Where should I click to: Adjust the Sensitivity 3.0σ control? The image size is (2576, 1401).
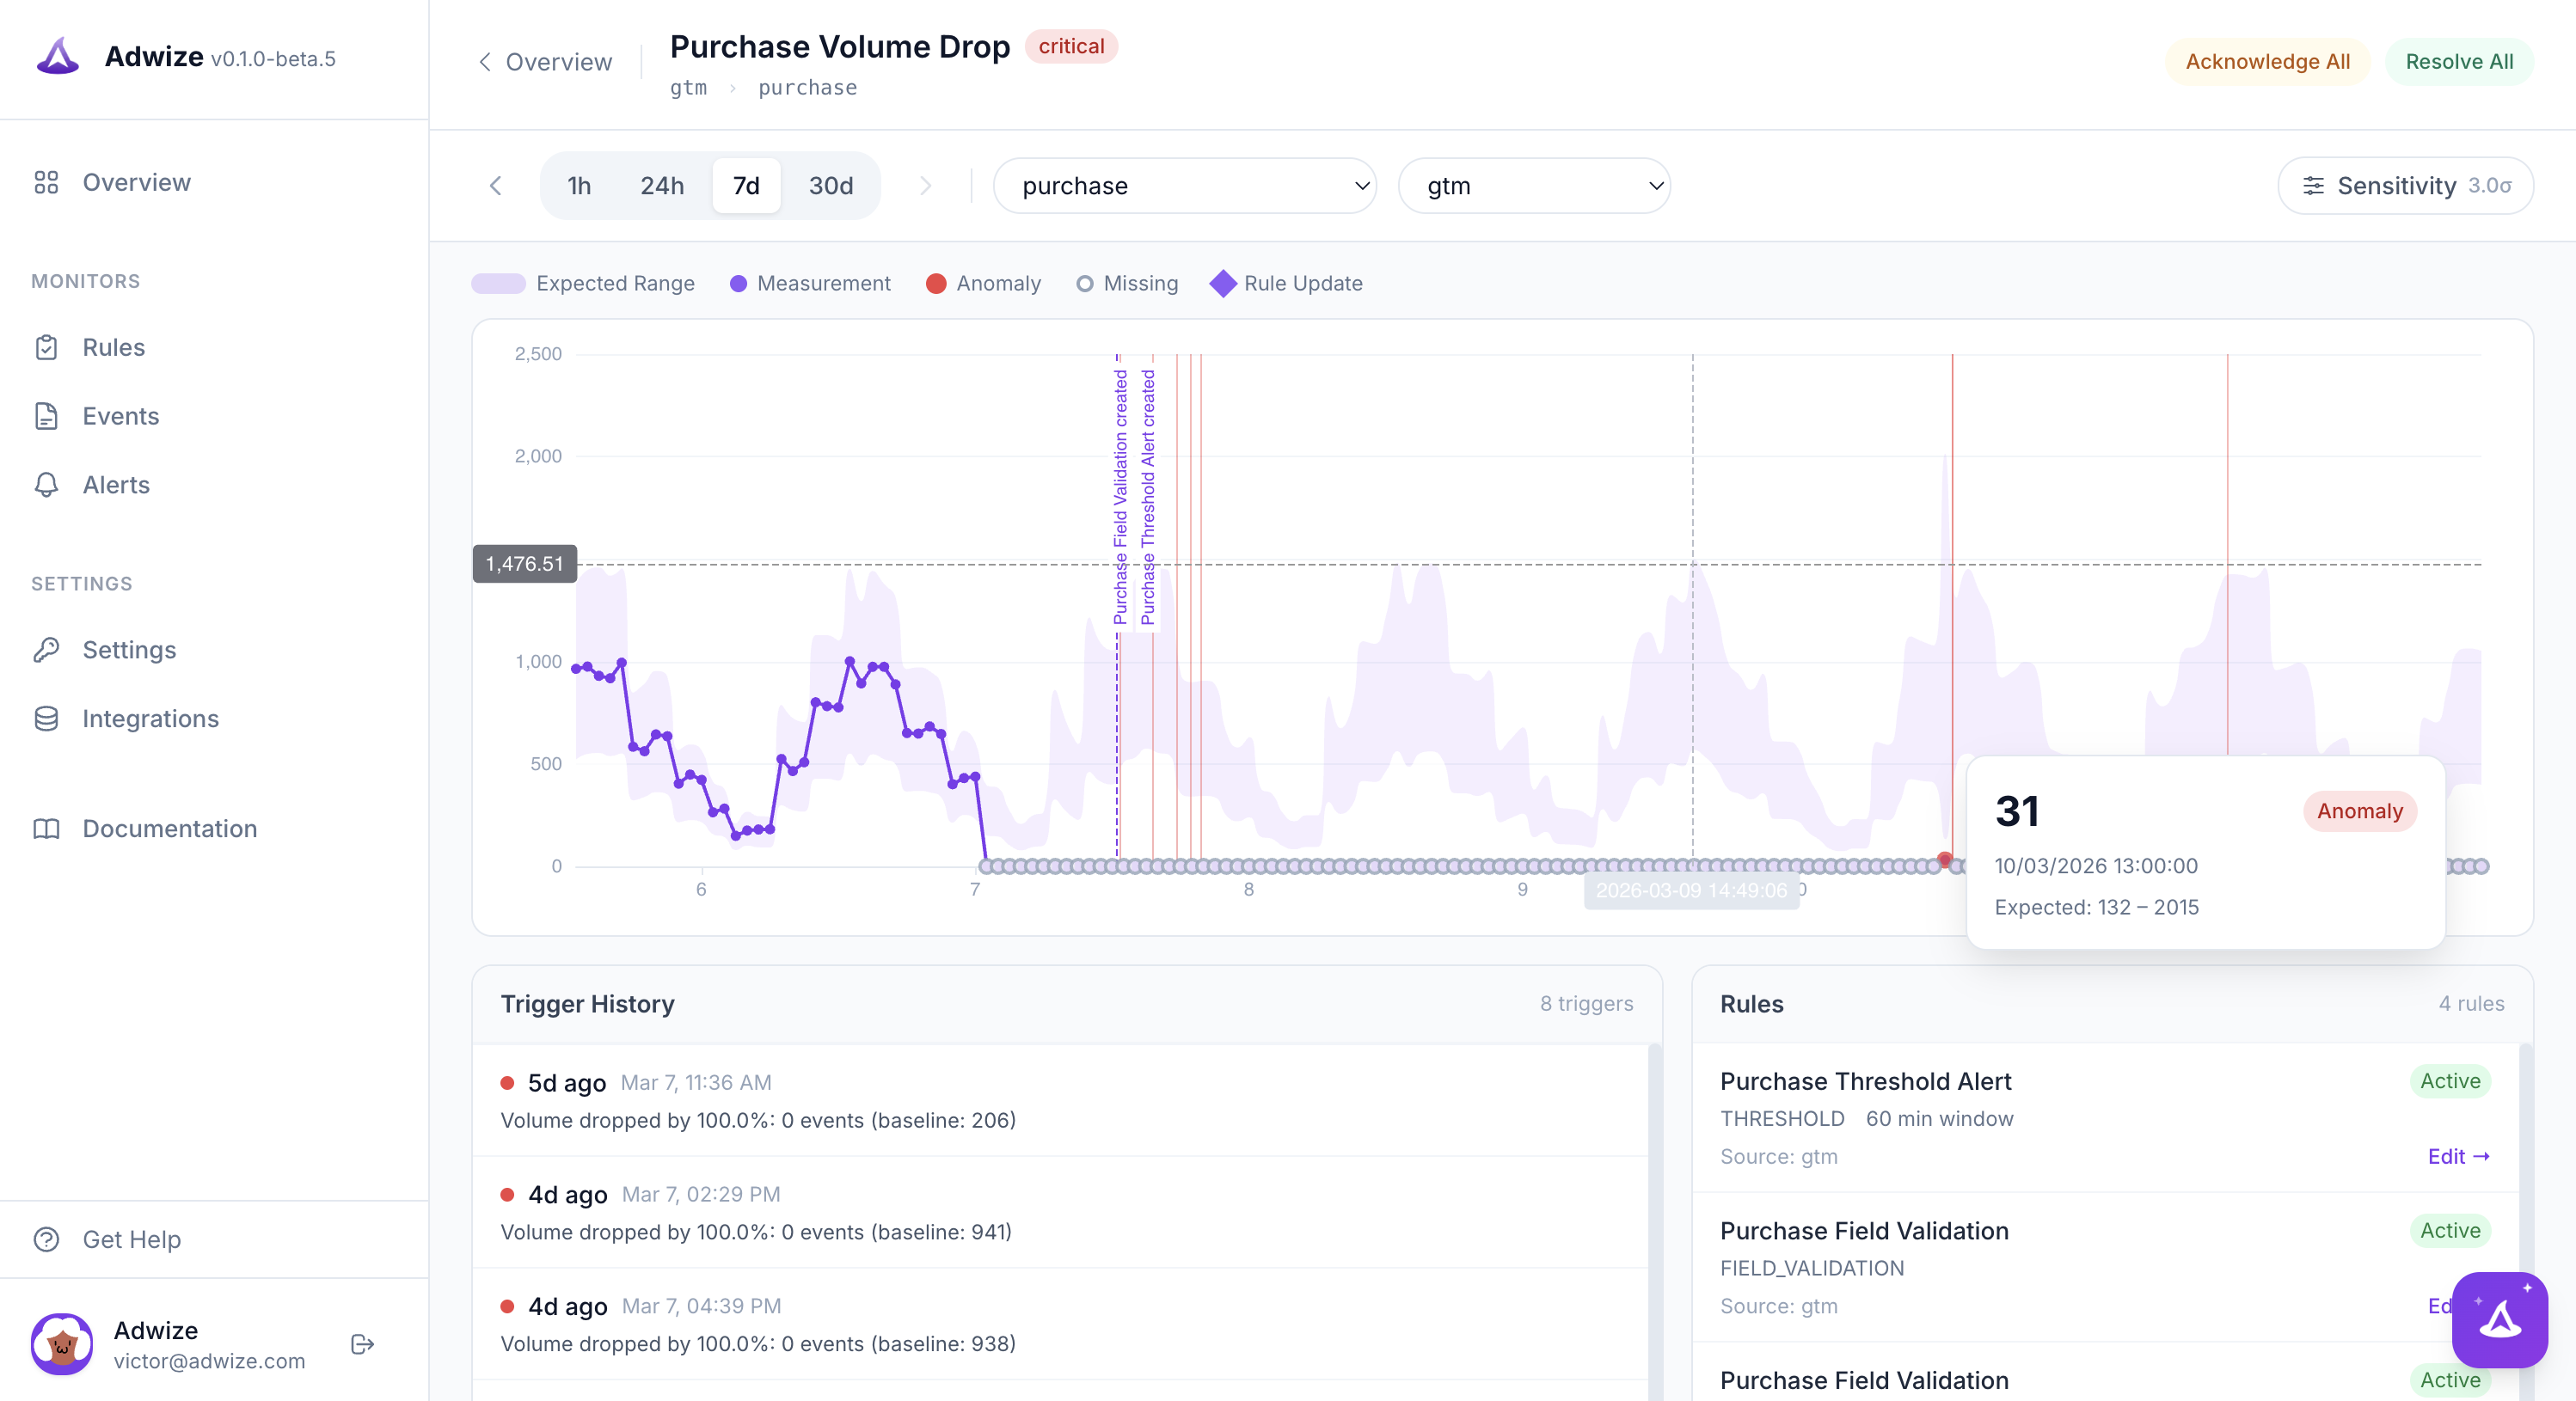tap(2406, 185)
